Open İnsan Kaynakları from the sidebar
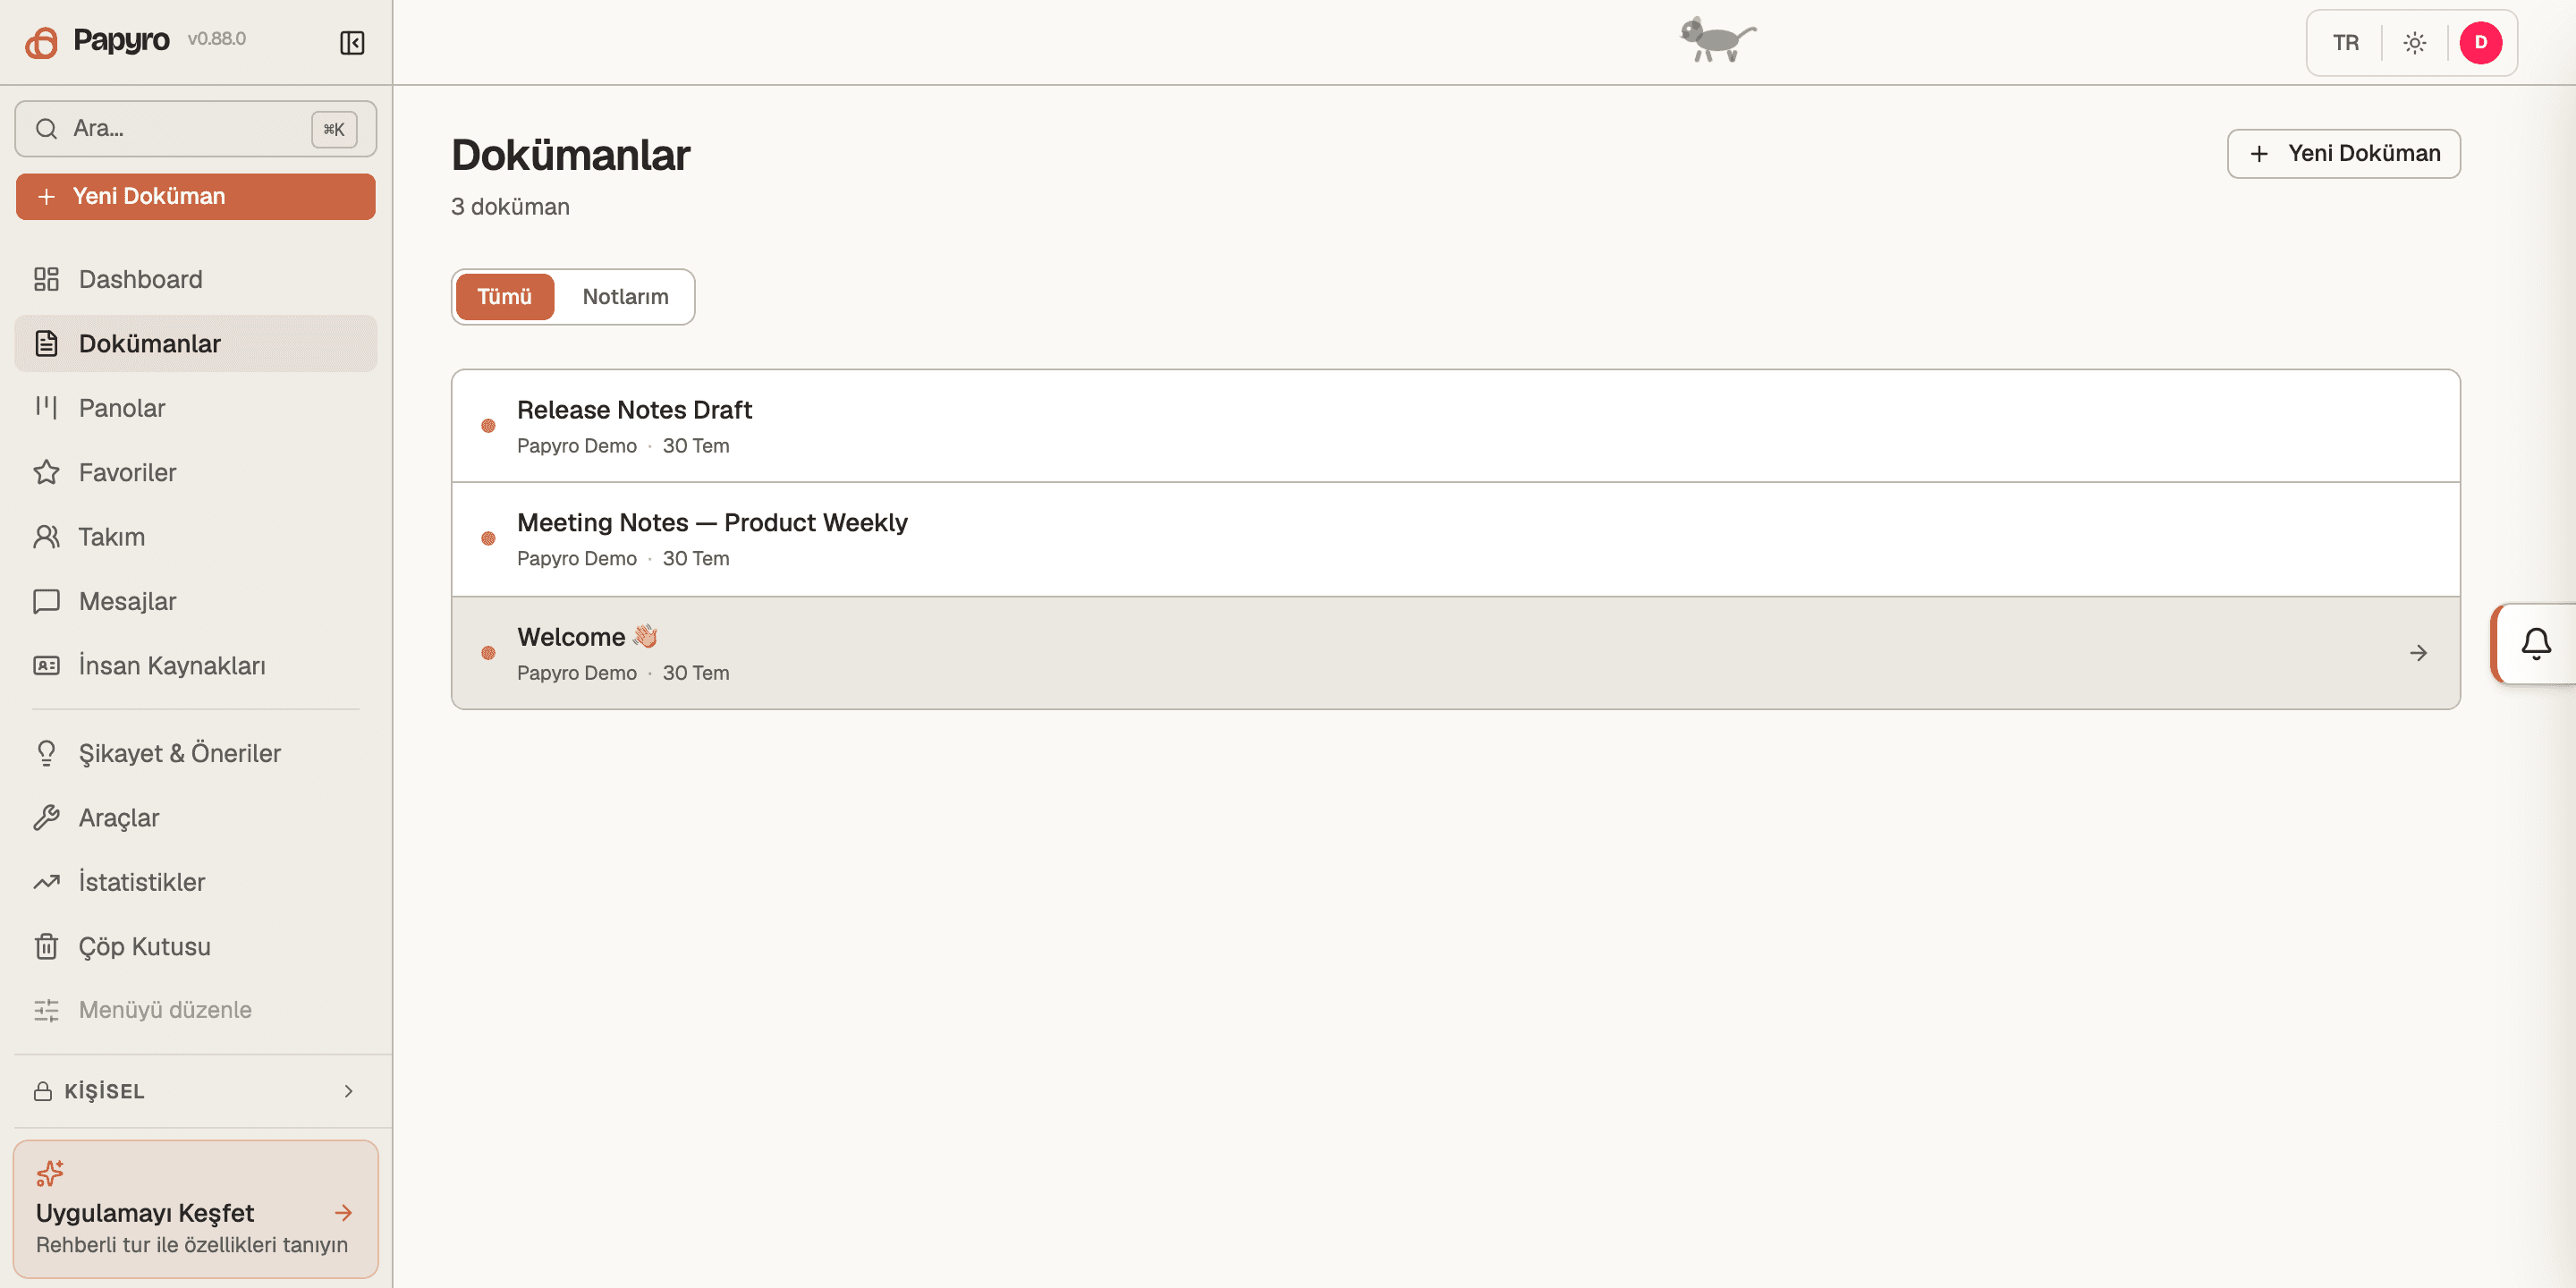Screen dimensions: 2576x1288 (196, 666)
